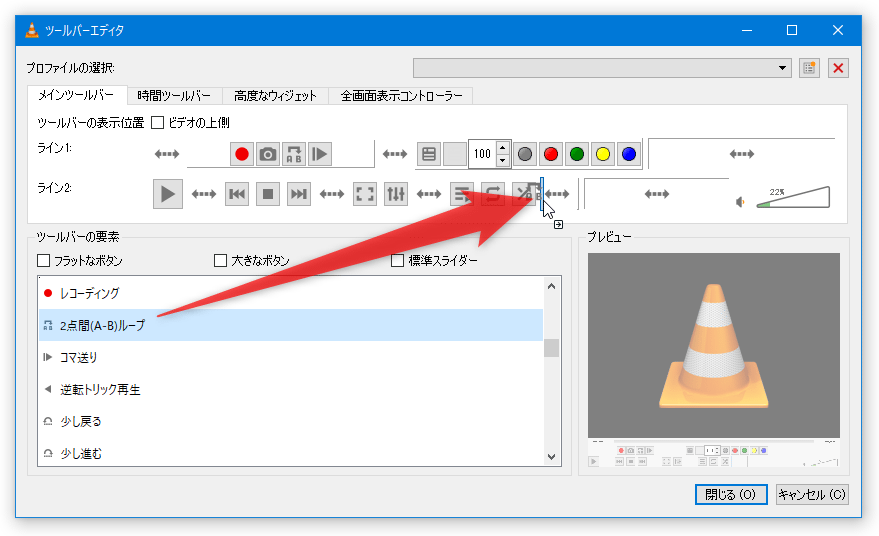Viewport: 879px width, 536px height.
Task: Increase the teletext page number with up arrow
Action: [x=503, y=148]
